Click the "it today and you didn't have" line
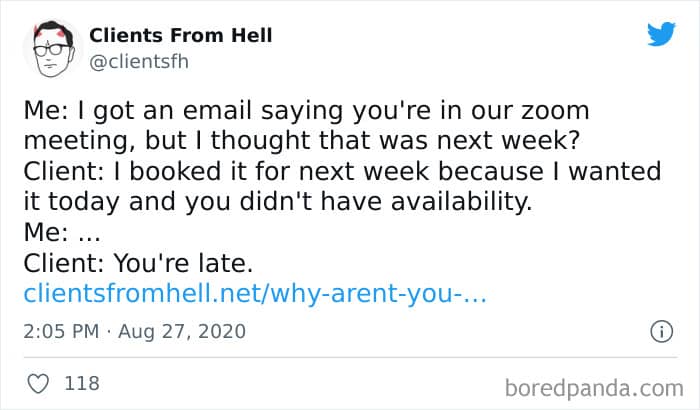 tap(278, 202)
